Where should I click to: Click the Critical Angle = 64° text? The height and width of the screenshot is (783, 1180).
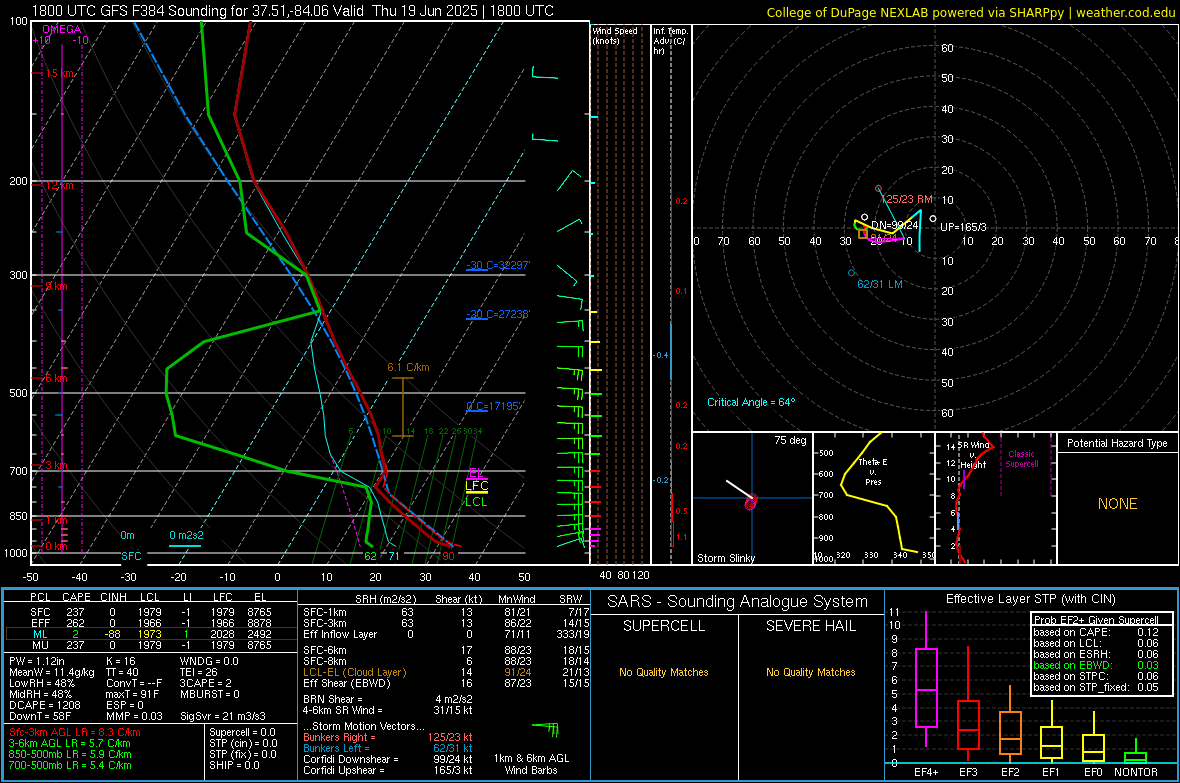[750, 402]
